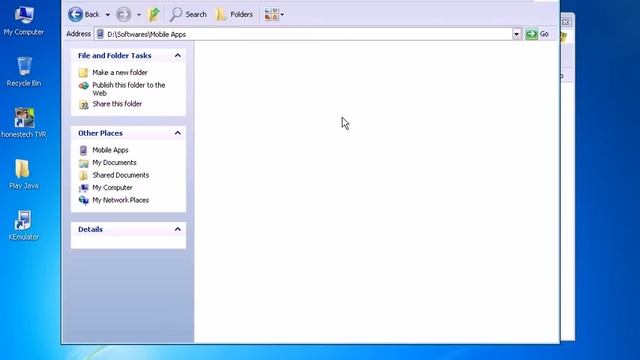Click the Publish folder globe icon
This screenshot has height=360, width=640.
[83, 86]
